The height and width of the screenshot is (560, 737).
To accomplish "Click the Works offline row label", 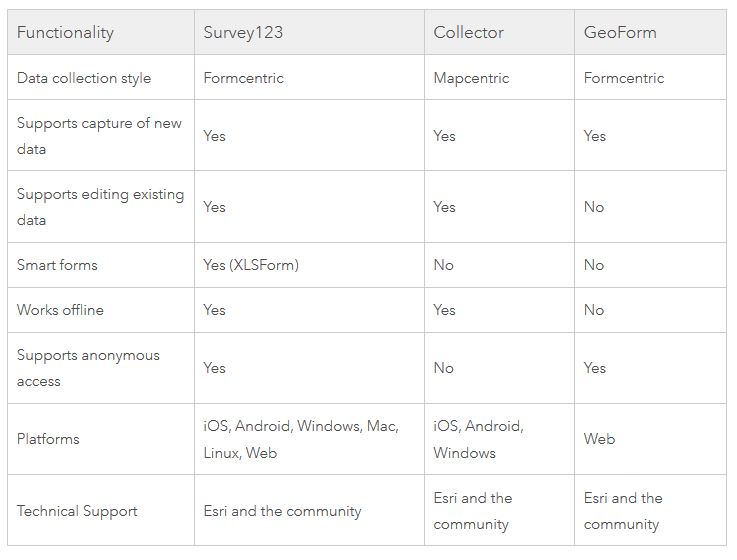I will (60, 310).
